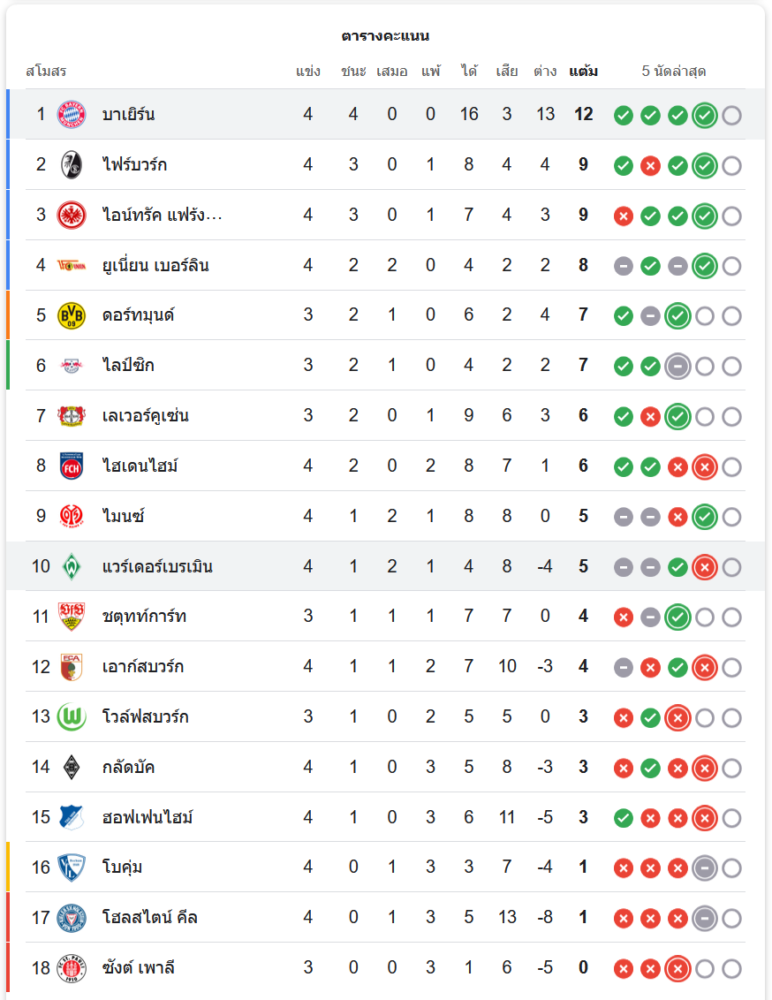Click the Union Berlin club logo

(x=71, y=265)
